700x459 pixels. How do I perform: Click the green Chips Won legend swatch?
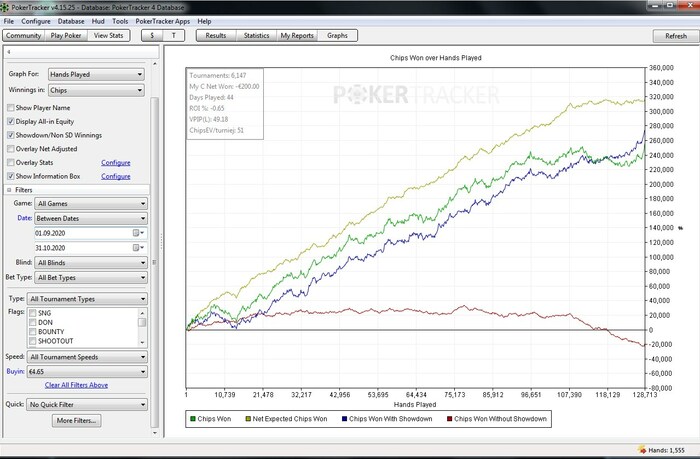click(x=193, y=419)
